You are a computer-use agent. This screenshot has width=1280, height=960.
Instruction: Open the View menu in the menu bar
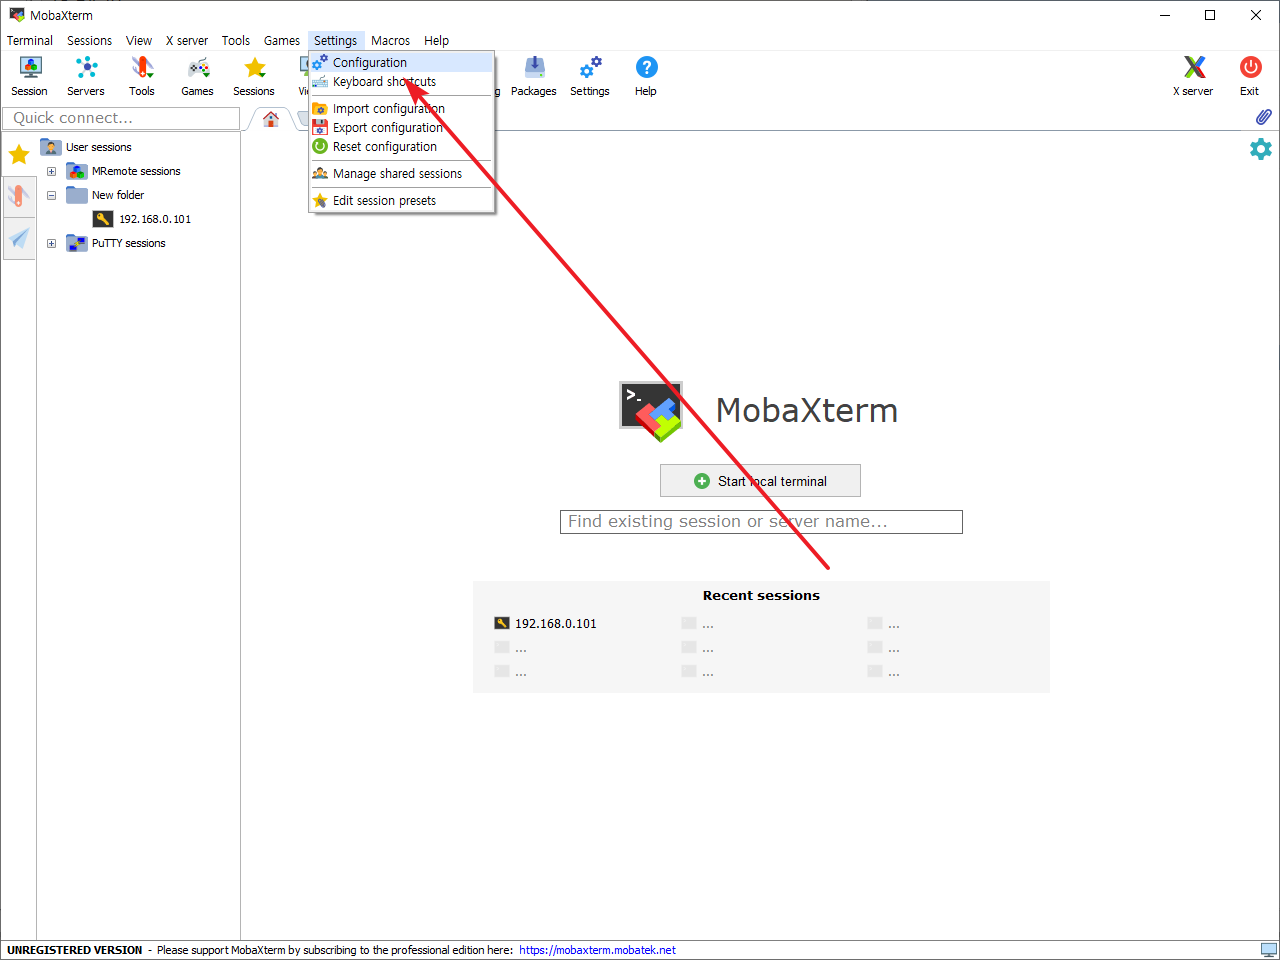point(139,41)
